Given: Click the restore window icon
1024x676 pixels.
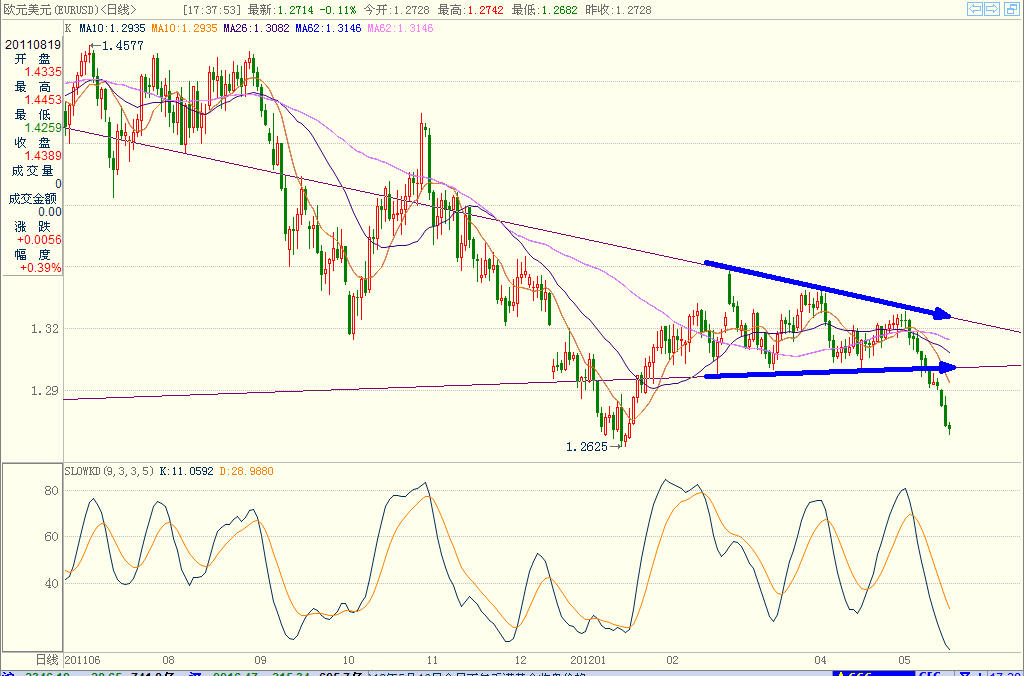Looking at the screenshot, I should [x=1010, y=9].
